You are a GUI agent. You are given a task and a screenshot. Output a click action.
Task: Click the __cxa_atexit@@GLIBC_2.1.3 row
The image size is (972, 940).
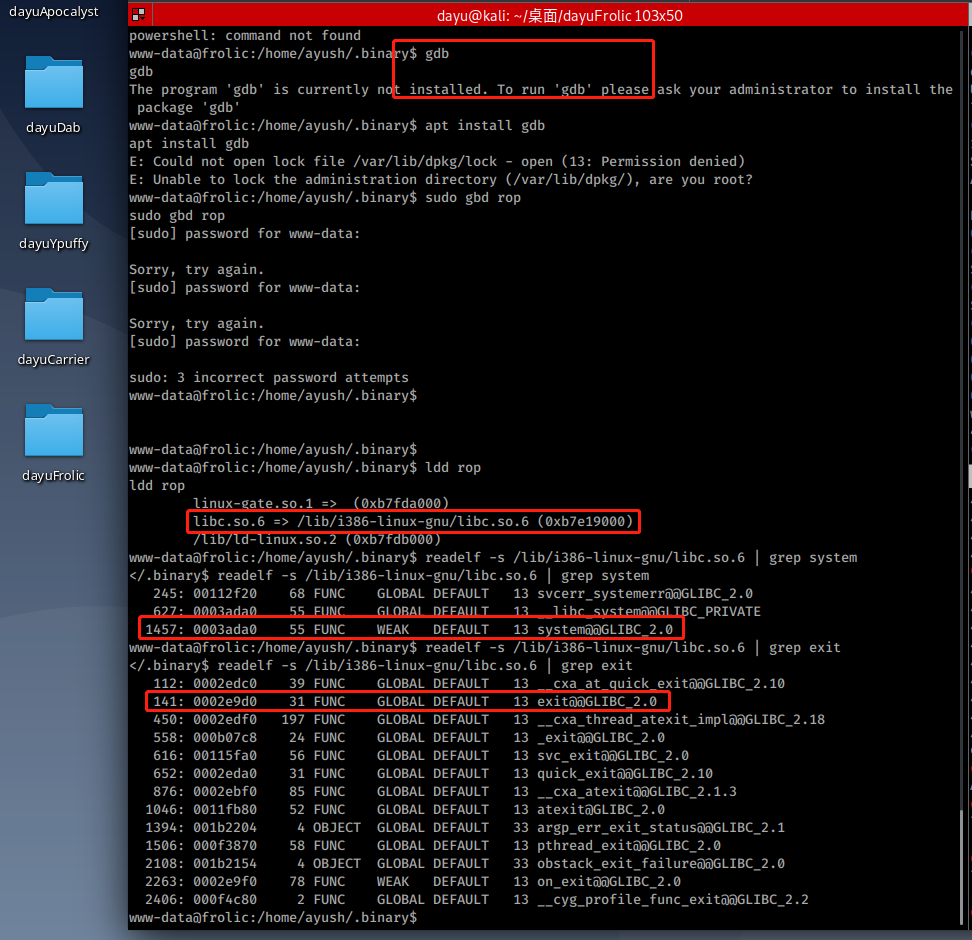coord(444,791)
